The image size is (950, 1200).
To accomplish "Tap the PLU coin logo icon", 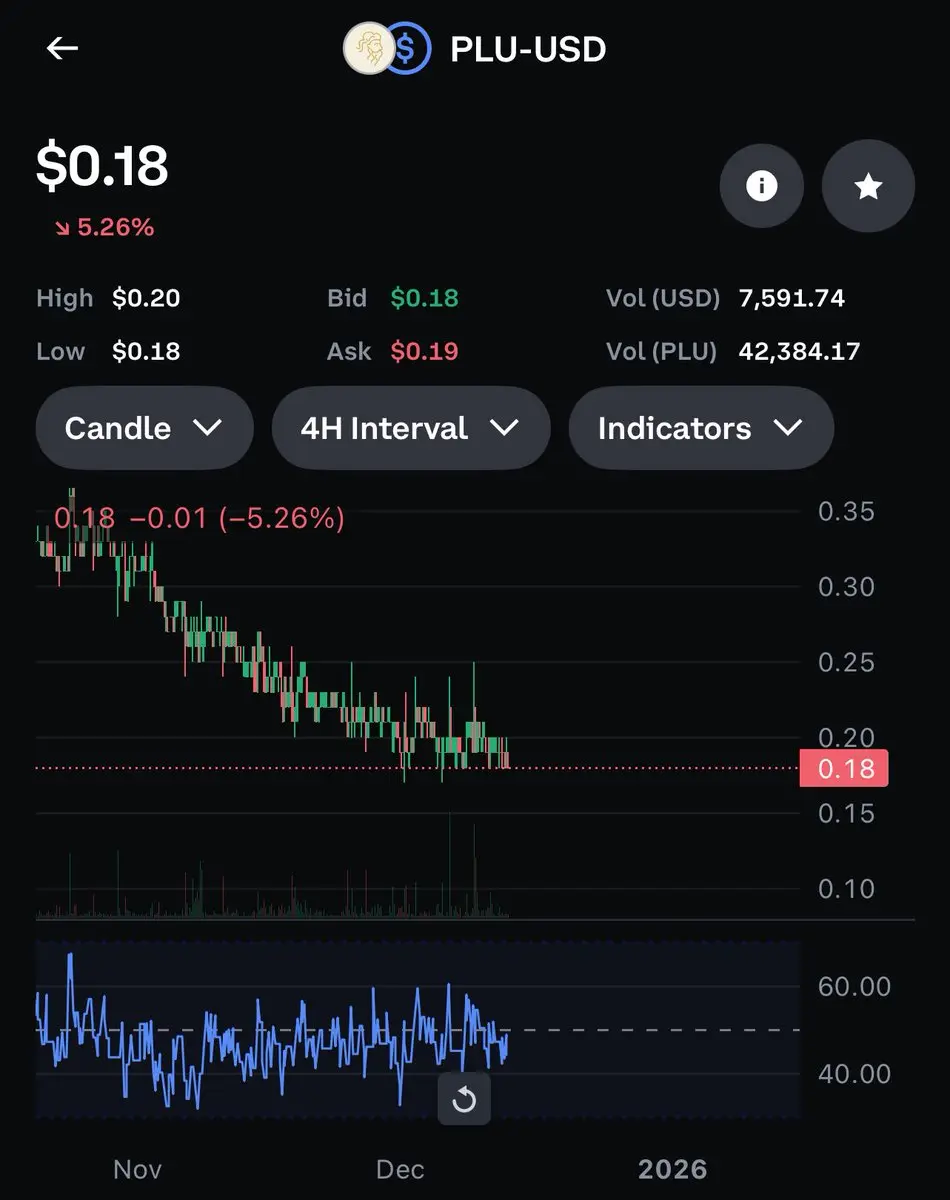I will 368,48.
